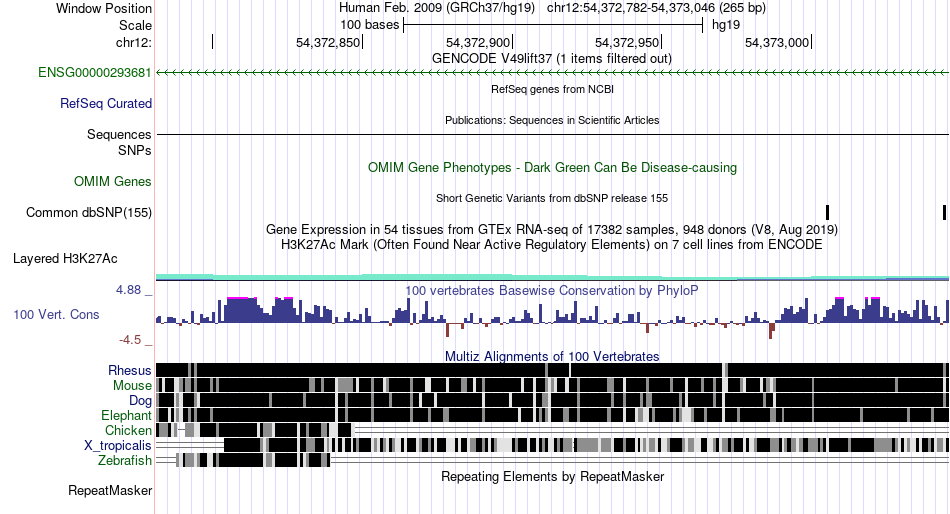This screenshot has width=950, height=514.
Task: Select the Zebrafish alignment row label
Action: click(x=125, y=461)
